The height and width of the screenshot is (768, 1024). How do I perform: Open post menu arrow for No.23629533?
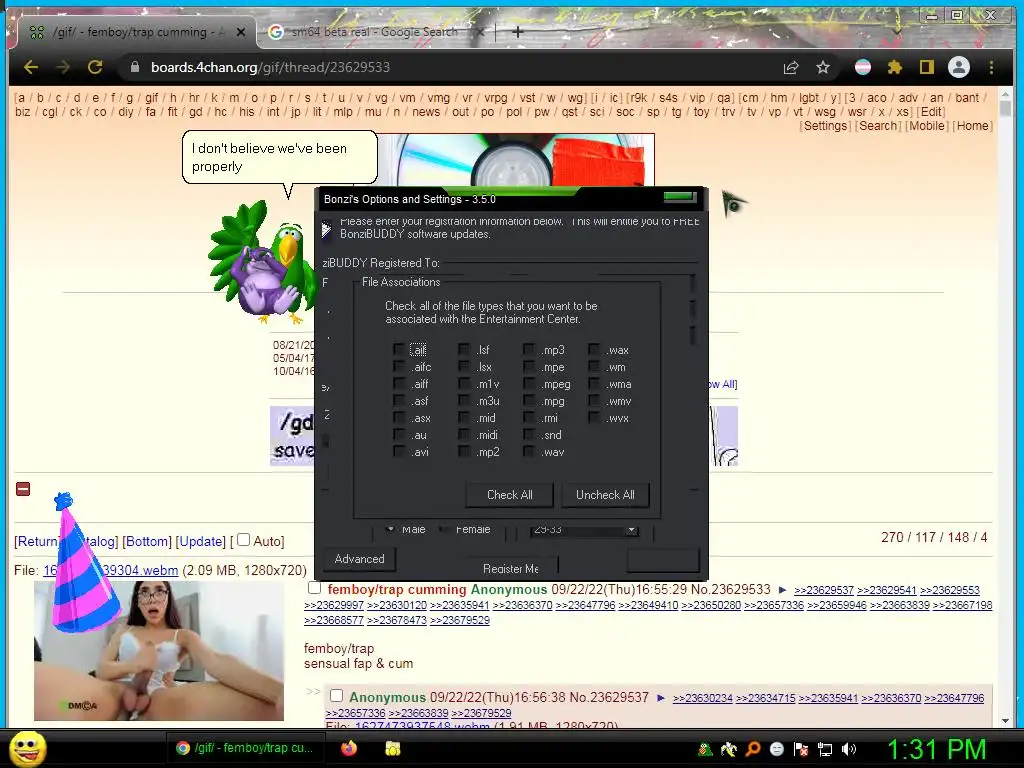tap(782, 590)
